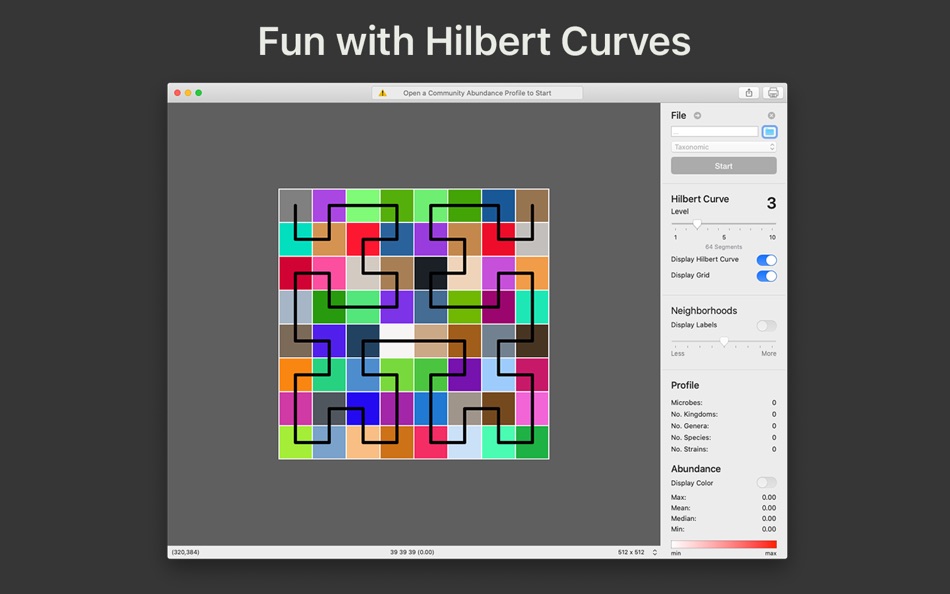The height and width of the screenshot is (594, 950).
Task: Click the 512 x 512 size stepper arrows
Action: pos(654,552)
